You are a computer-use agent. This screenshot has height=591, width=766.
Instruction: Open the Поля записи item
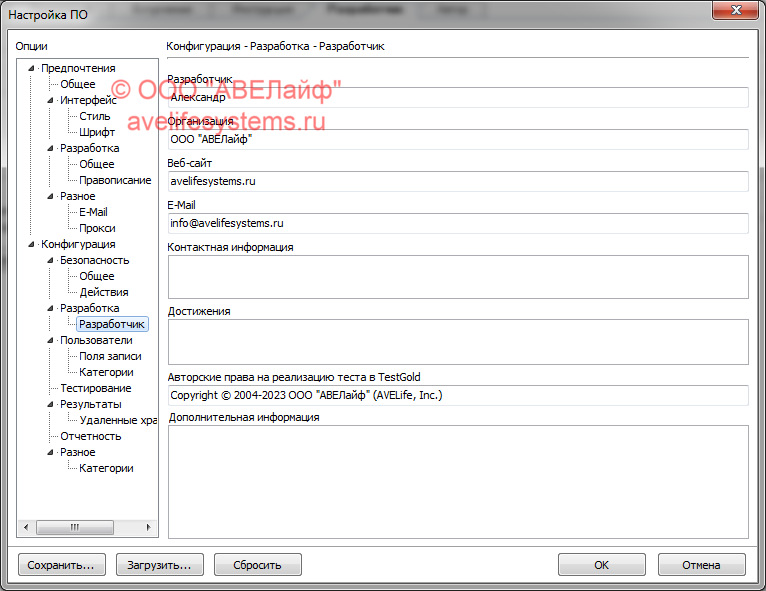[x=110, y=356]
